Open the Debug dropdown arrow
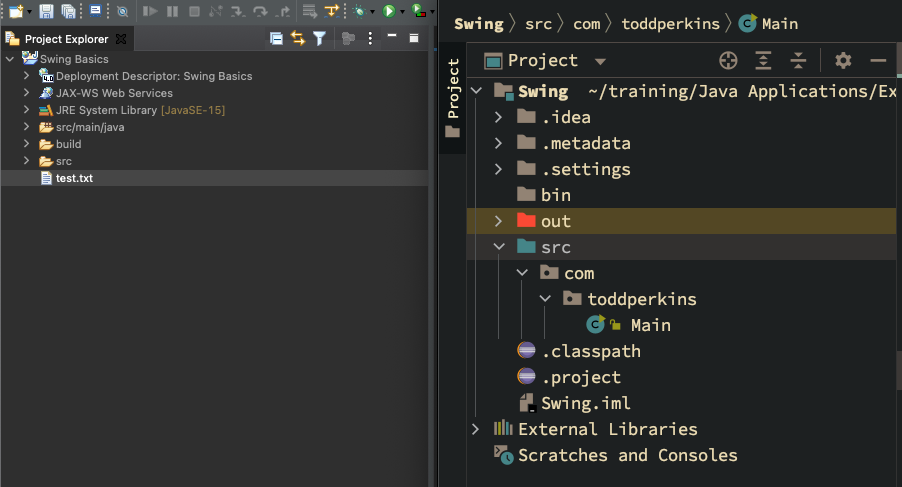The width and height of the screenshot is (902, 487). tap(372, 11)
